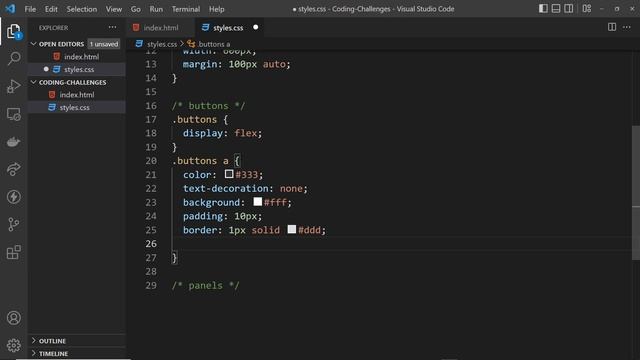Click the '/* panels */' comment text
Screen dimensions: 640x360
point(205,285)
